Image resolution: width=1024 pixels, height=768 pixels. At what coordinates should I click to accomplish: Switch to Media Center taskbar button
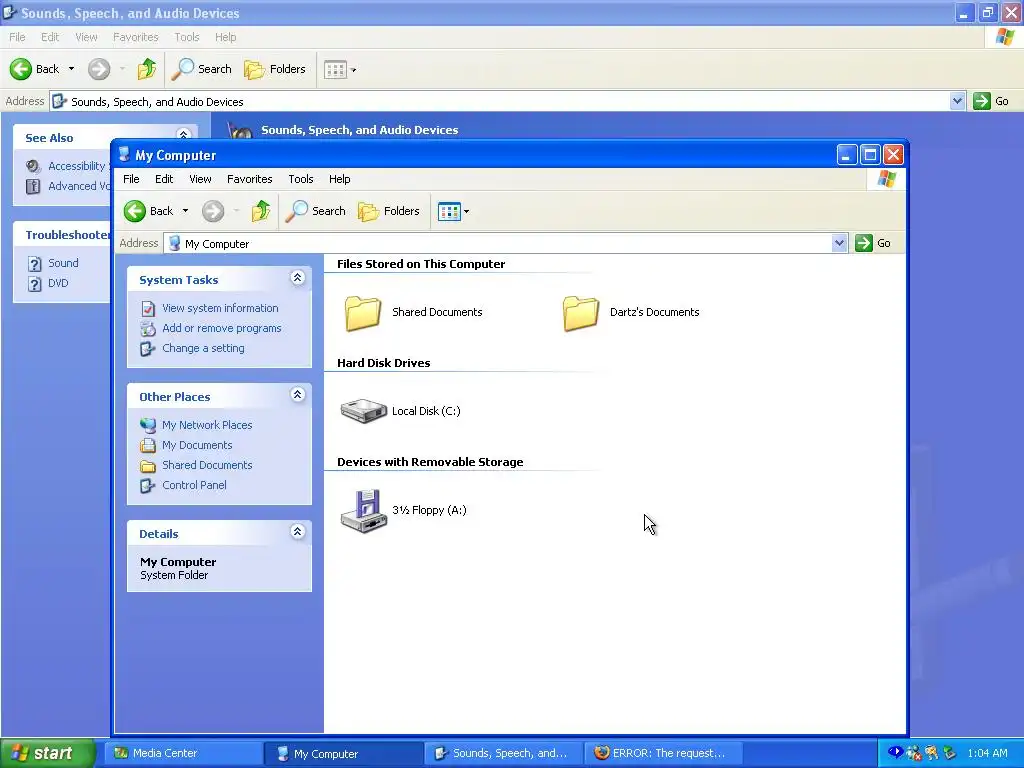tap(183, 753)
